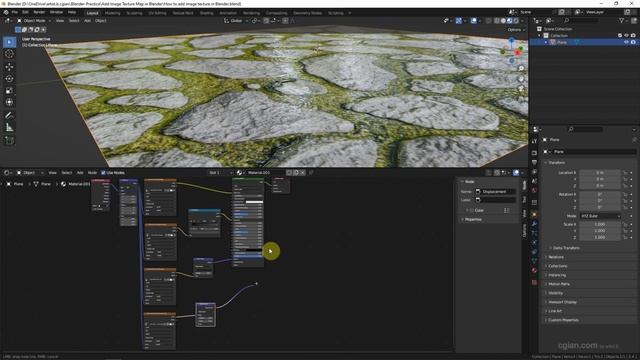Open the World properties tab

point(534,190)
